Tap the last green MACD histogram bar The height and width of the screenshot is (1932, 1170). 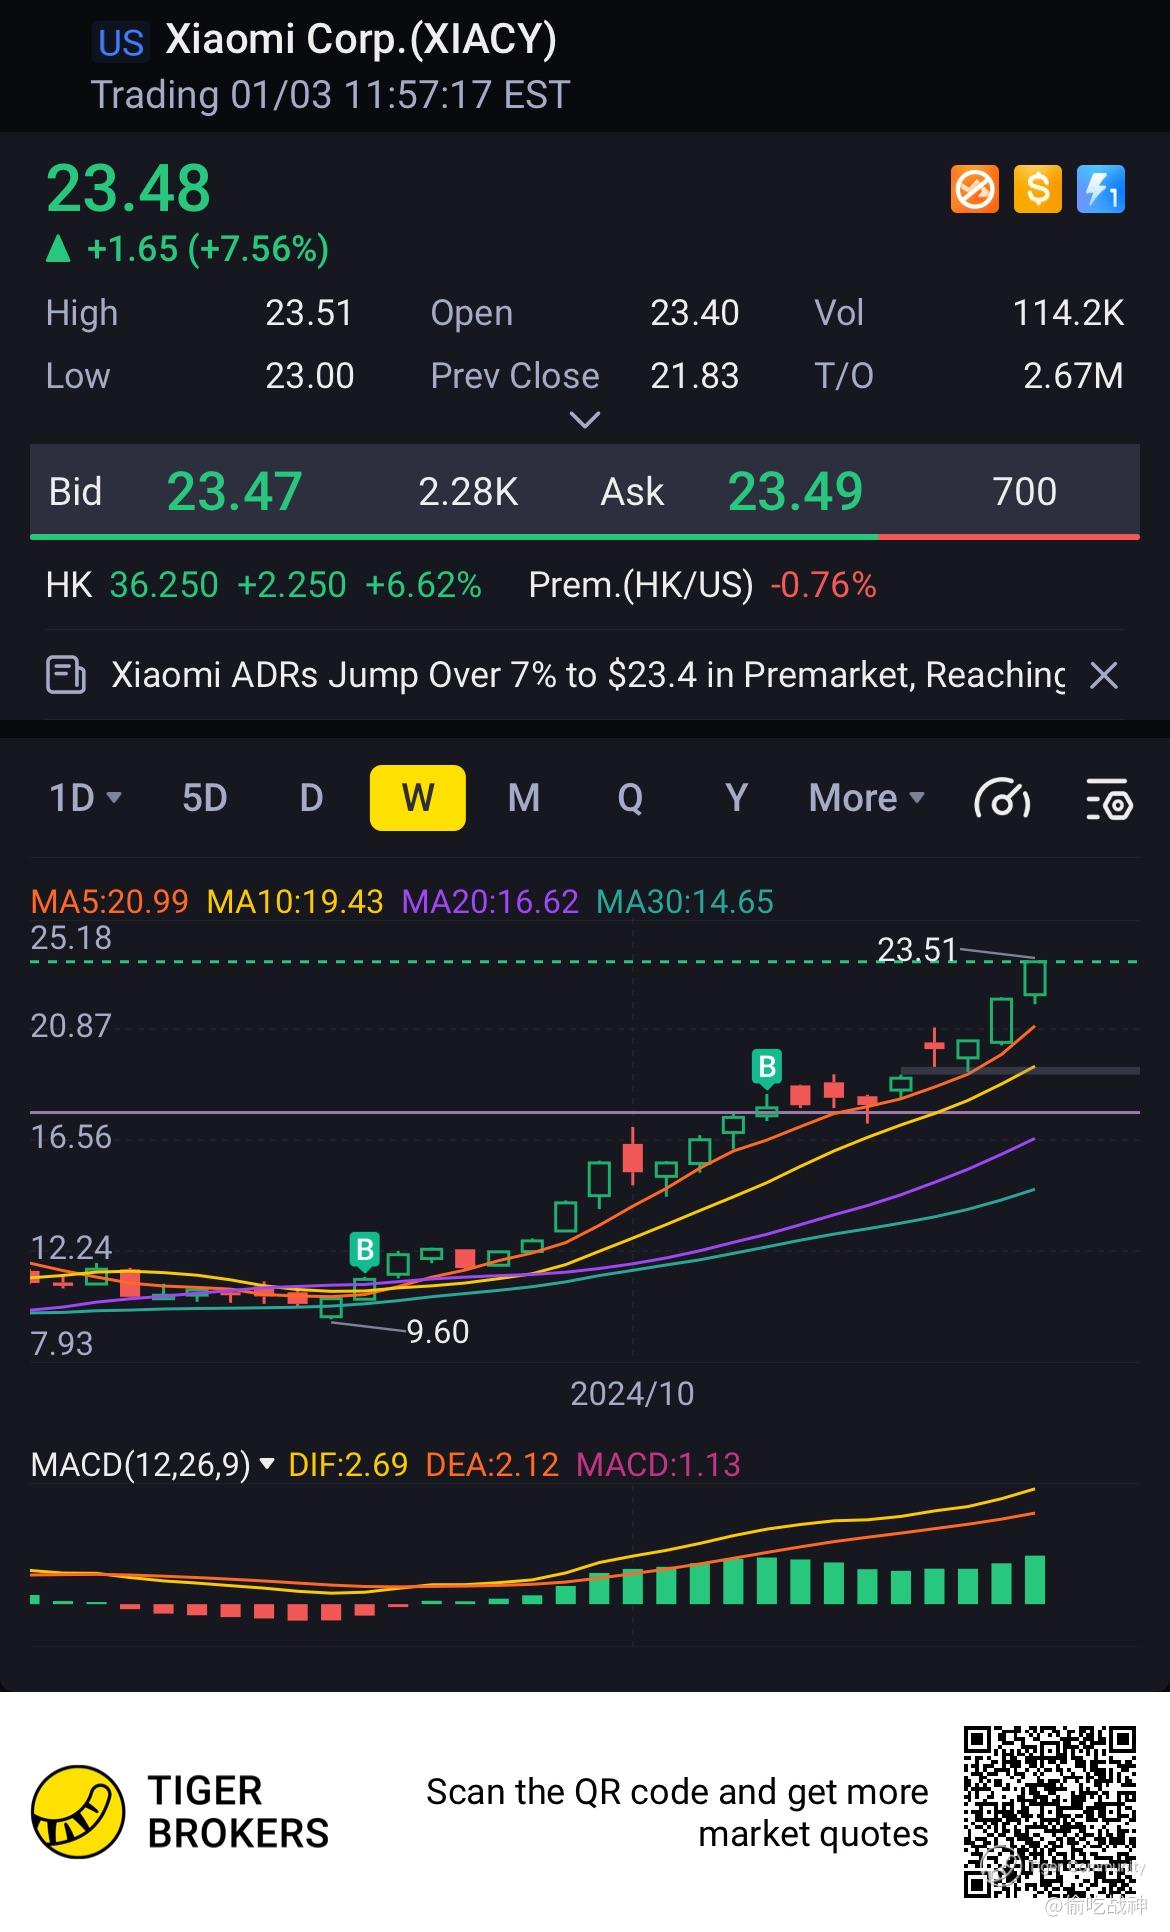click(x=1035, y=1580)
